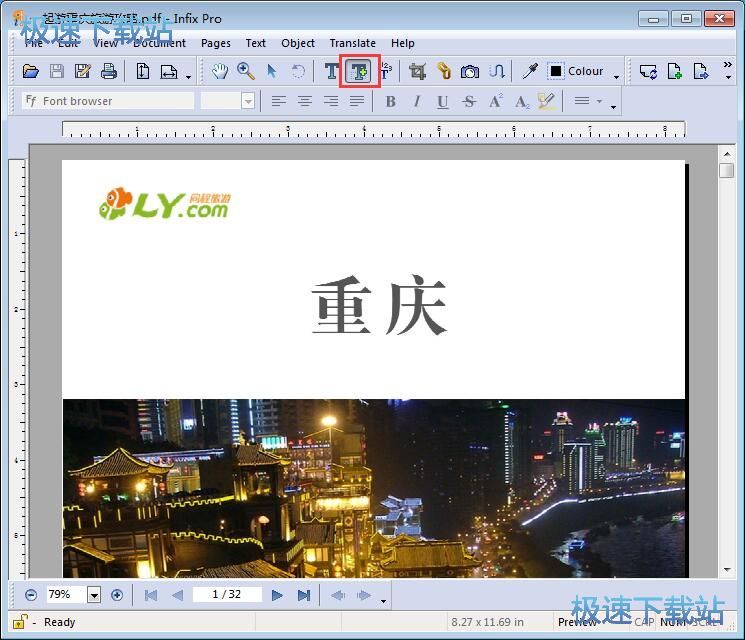This screenshot has height=640, width=745.
Task: Pick the Eyedropper tool
Action: point(530,72)
